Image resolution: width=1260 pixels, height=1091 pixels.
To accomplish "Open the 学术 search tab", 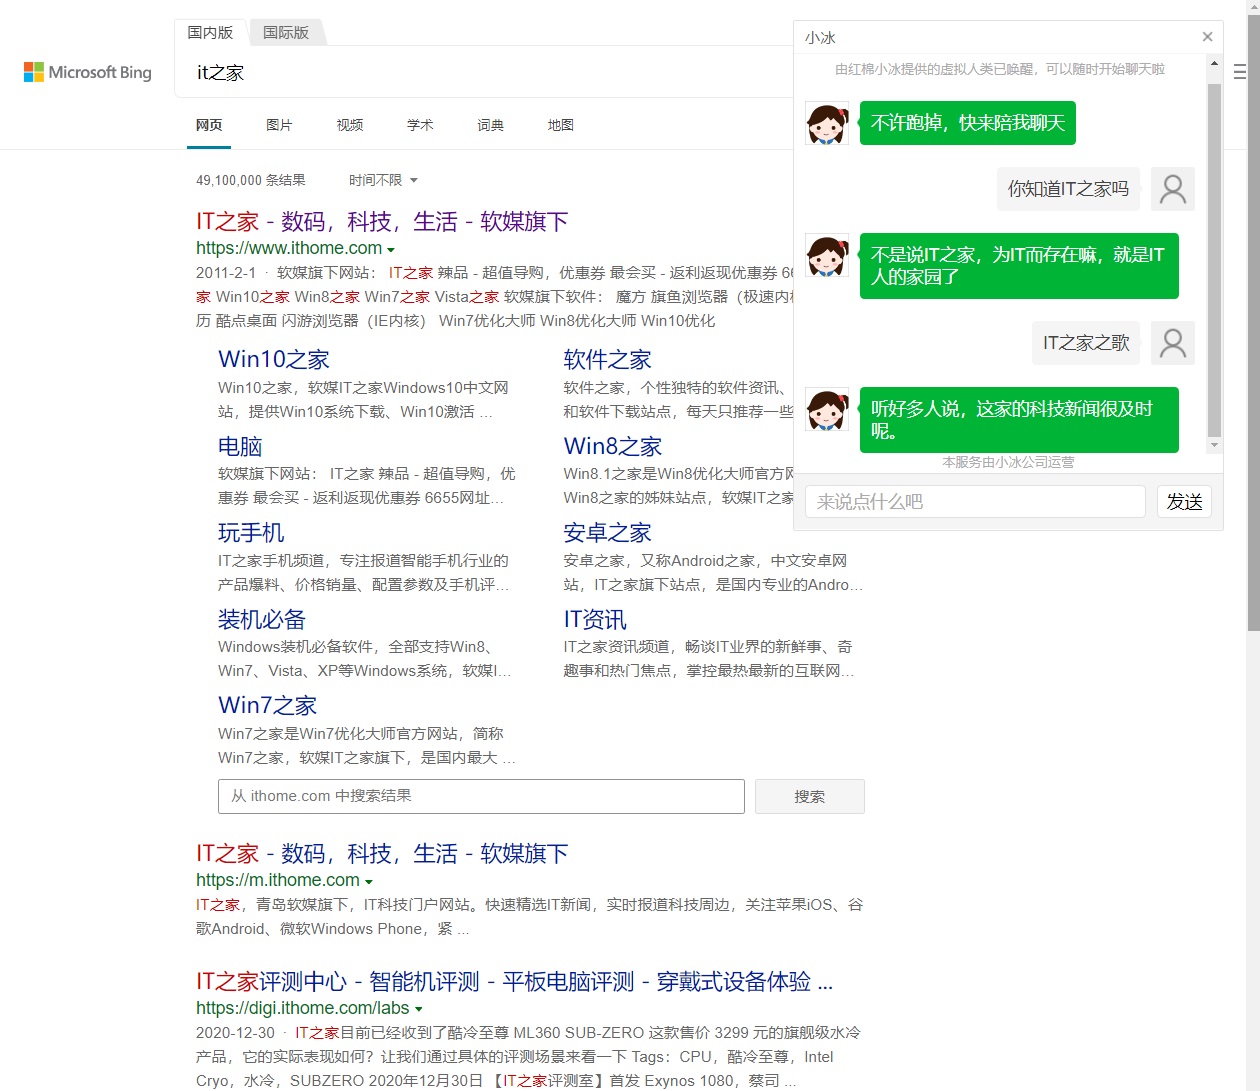I will [420, 125].
